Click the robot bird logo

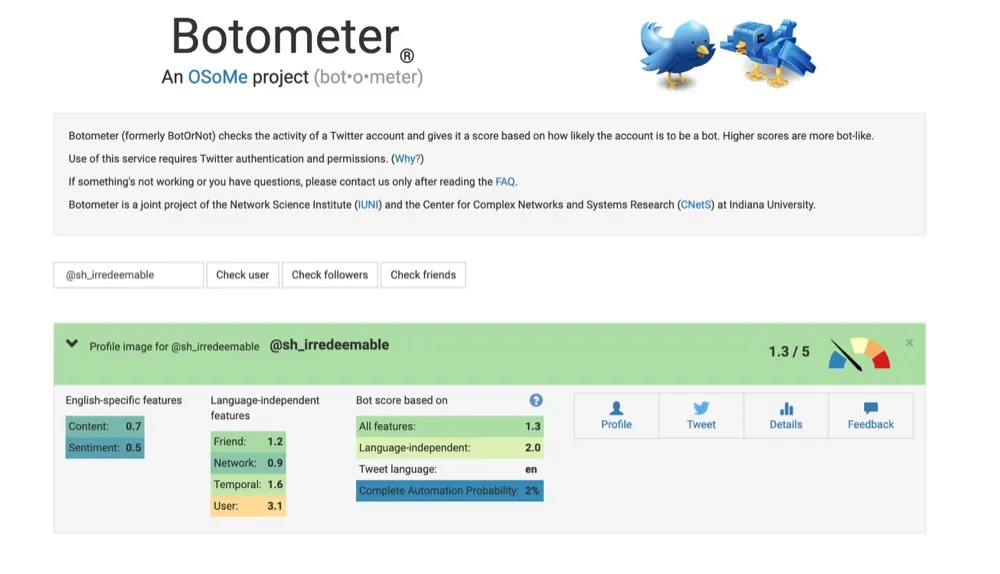tap(768, 55)
